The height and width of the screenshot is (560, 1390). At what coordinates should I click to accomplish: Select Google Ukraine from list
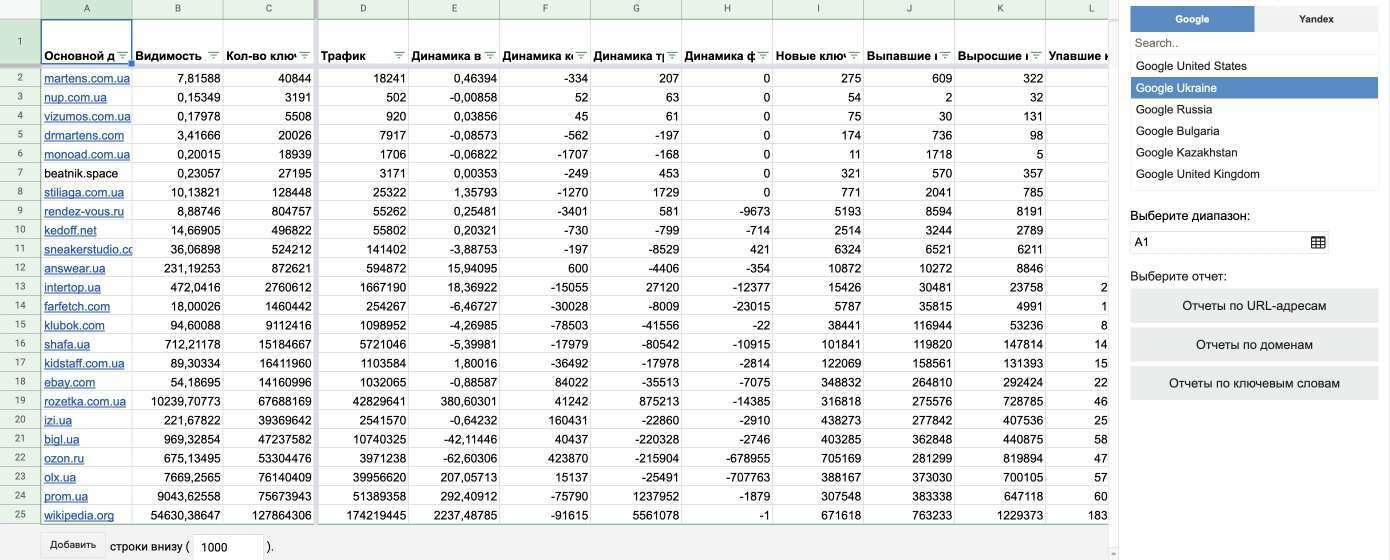tap(1254, 88)
